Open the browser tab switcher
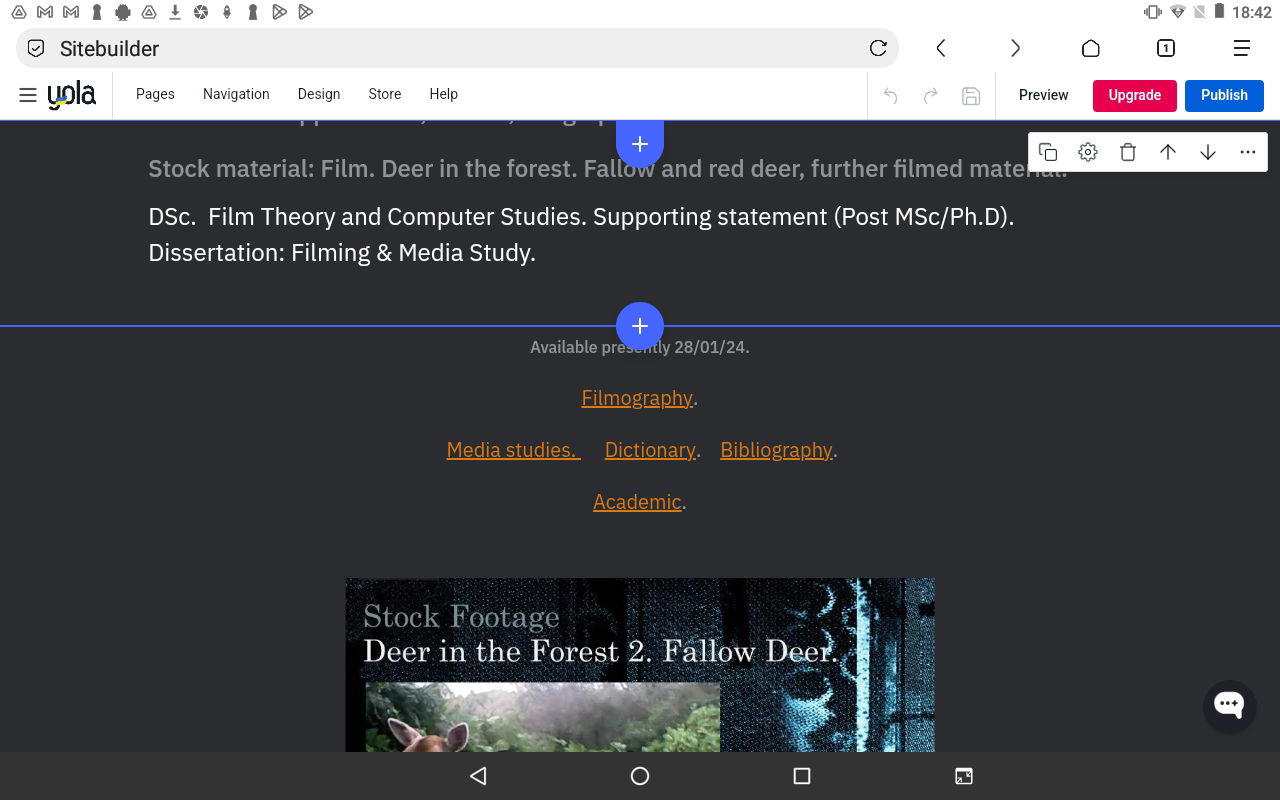Screen dimensions: 1280x800 click(1166, 48)
